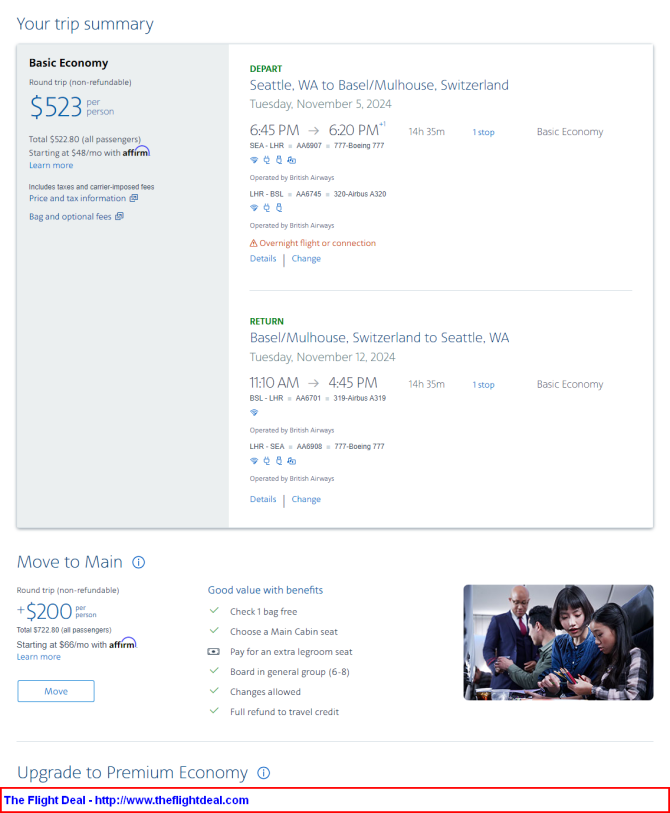Open Details for the departing flight
This screenshot has width=670, height=813.
263,258
